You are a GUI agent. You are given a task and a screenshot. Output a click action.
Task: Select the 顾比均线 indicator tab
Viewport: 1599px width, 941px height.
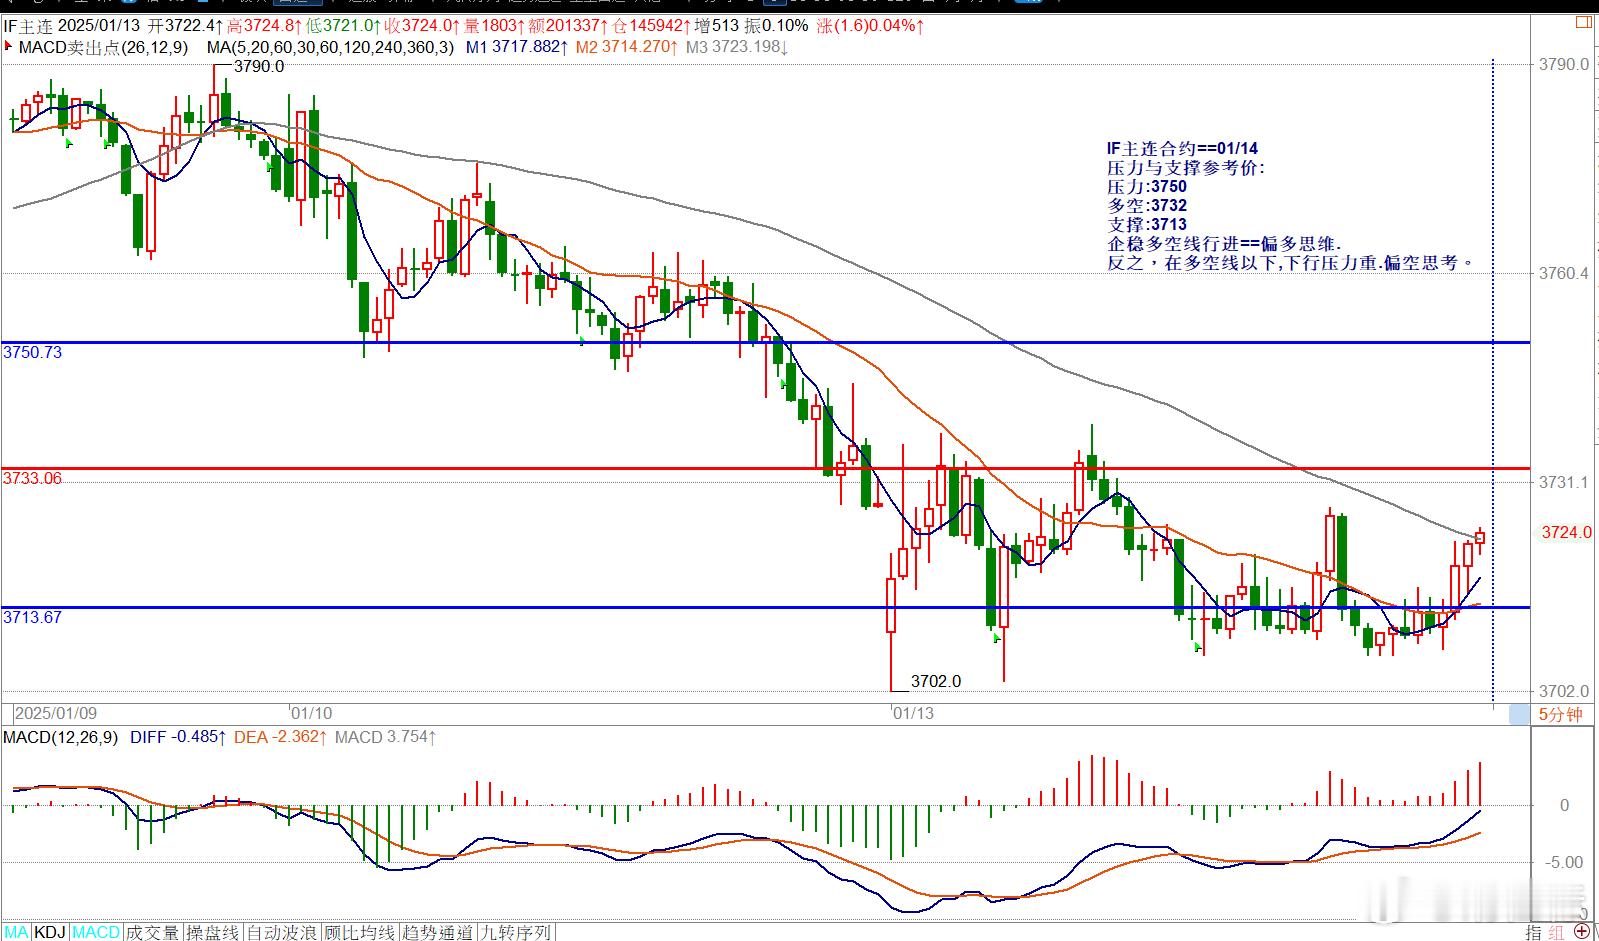[x=361, y=932]
